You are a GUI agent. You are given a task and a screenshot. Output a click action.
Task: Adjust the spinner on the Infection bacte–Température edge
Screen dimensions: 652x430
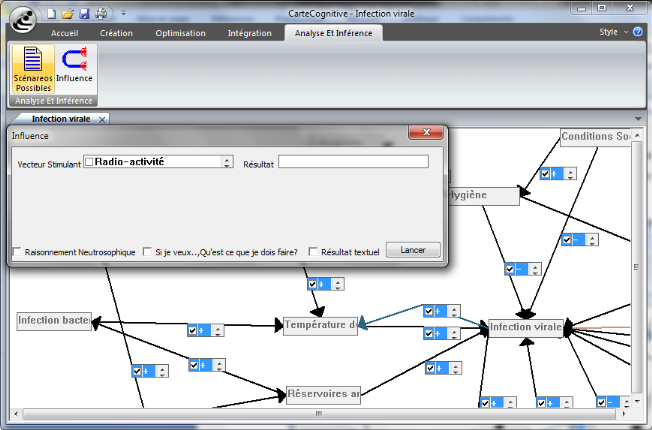tap(218, 331)
